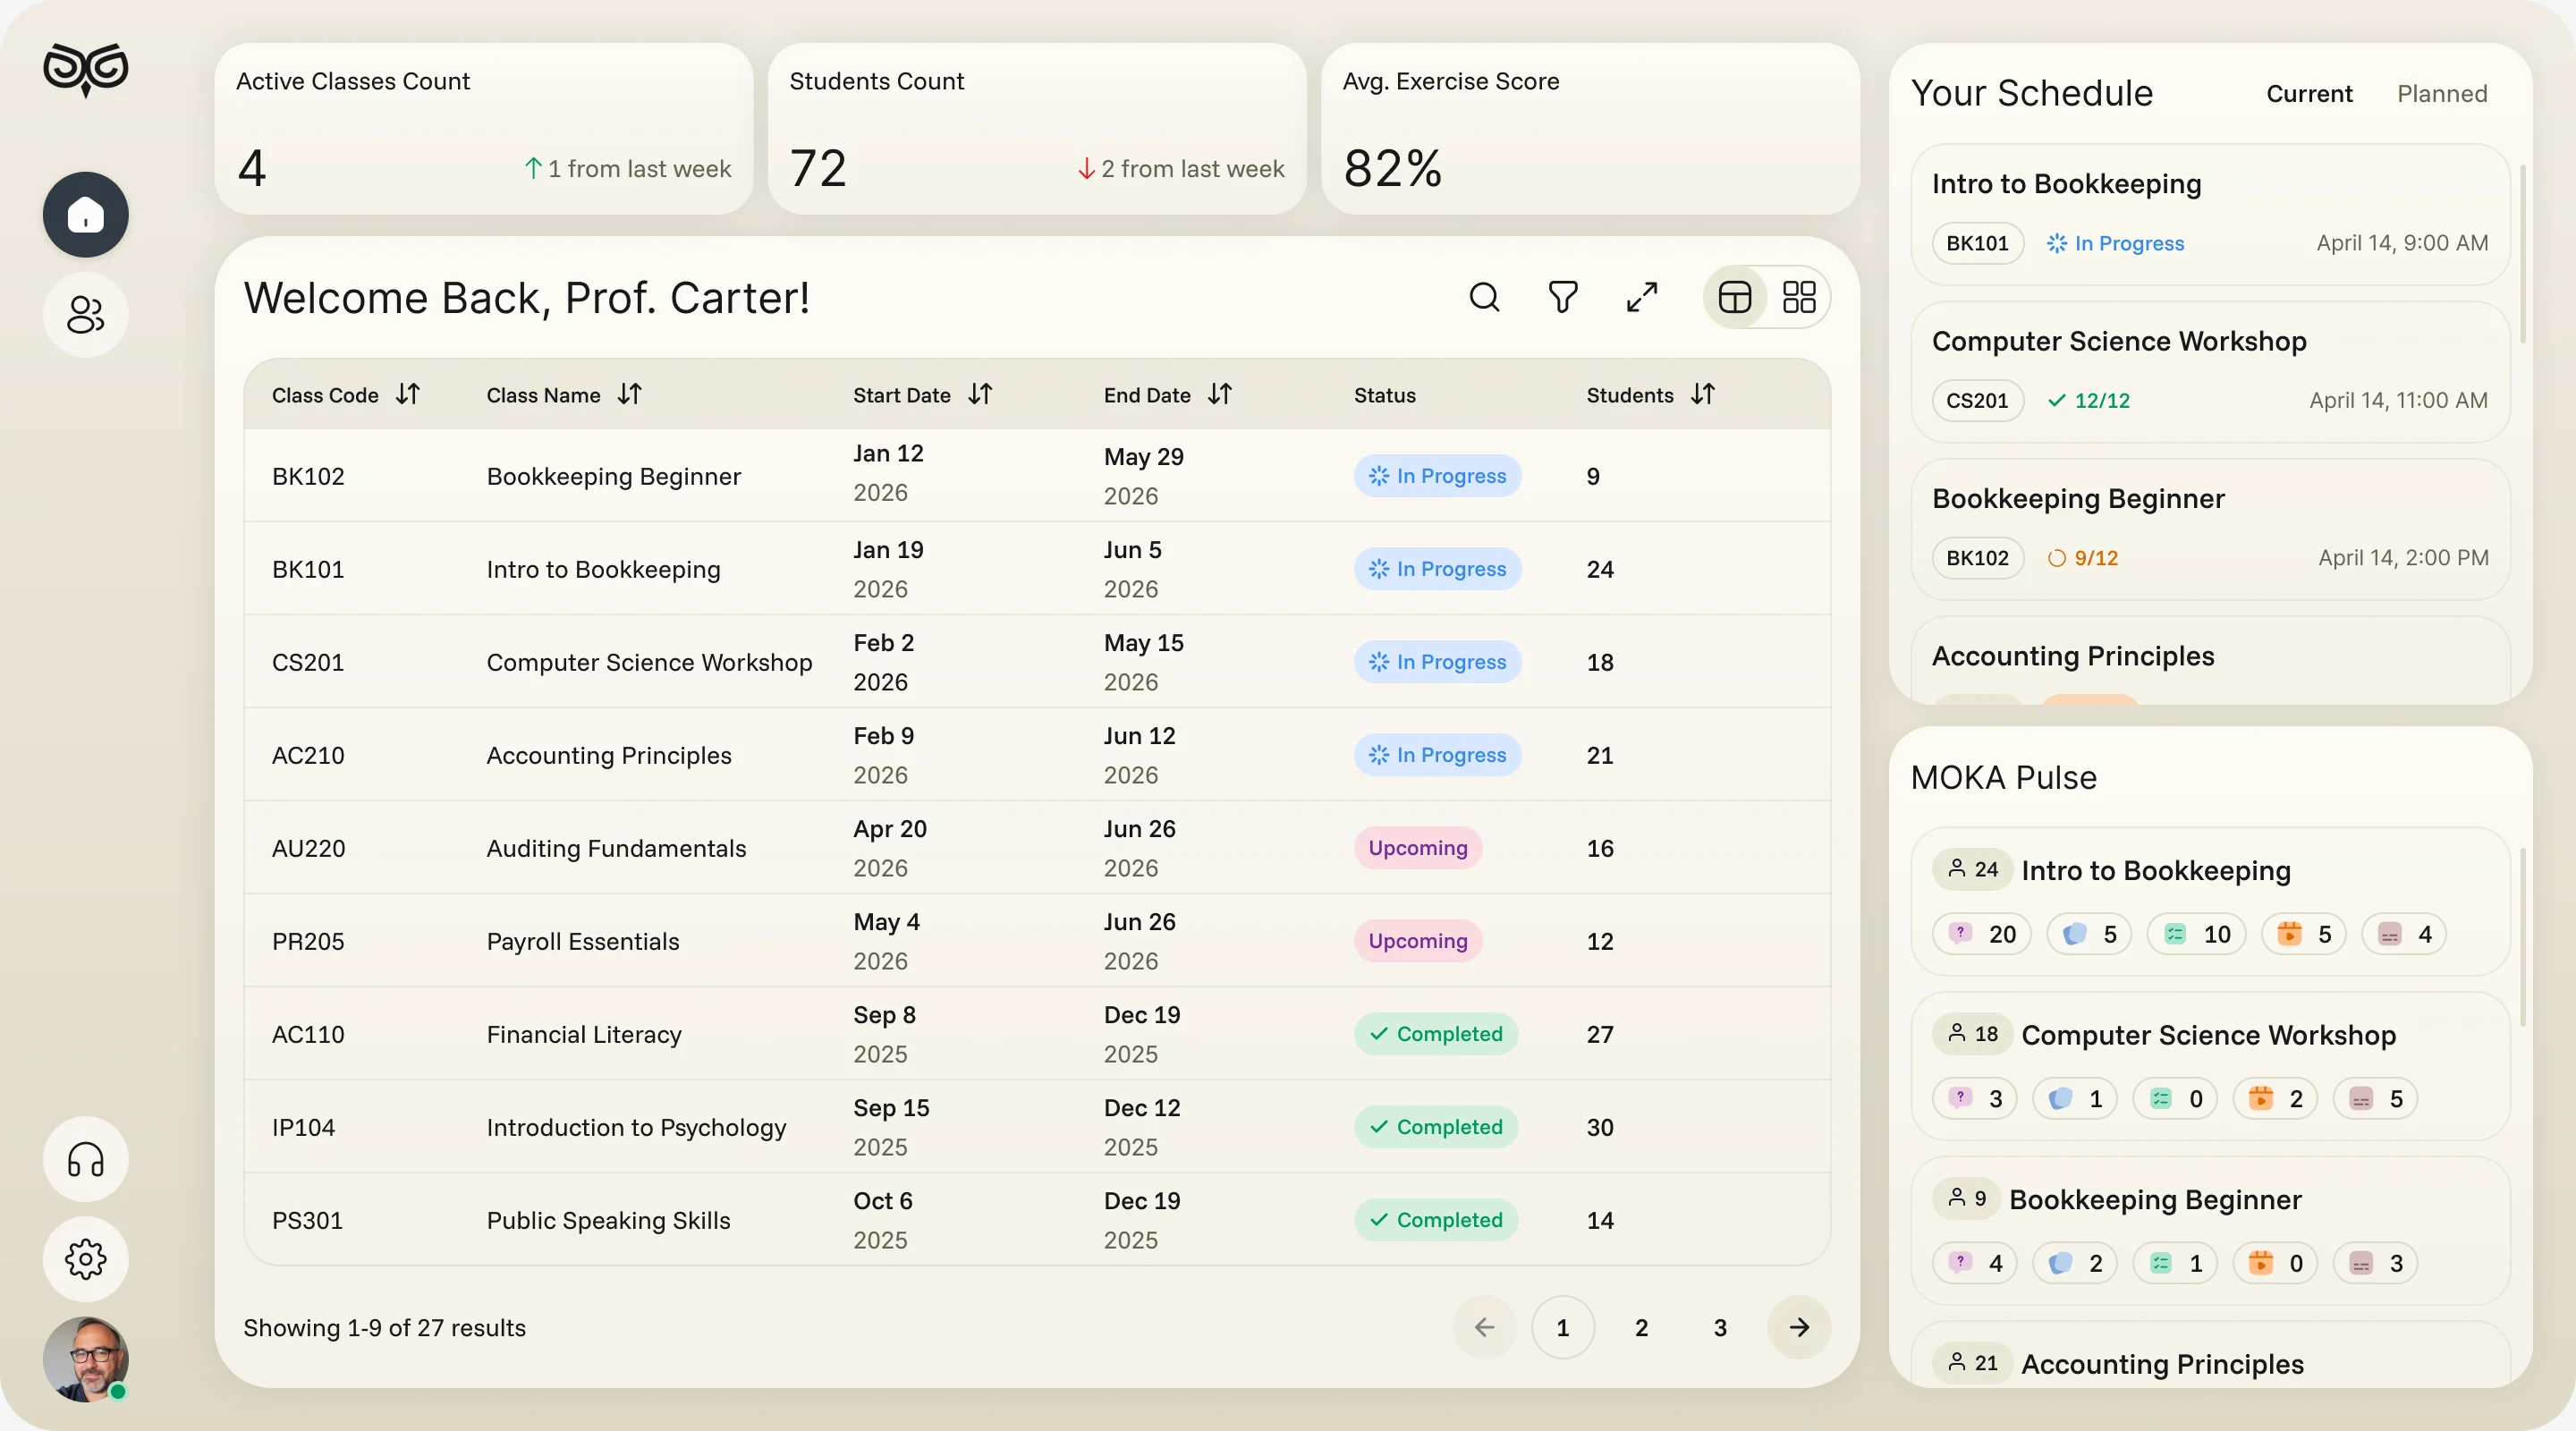Open the Home dashboard sidebar icon
The image size is (2576, 1431).
tap(85, 214)
